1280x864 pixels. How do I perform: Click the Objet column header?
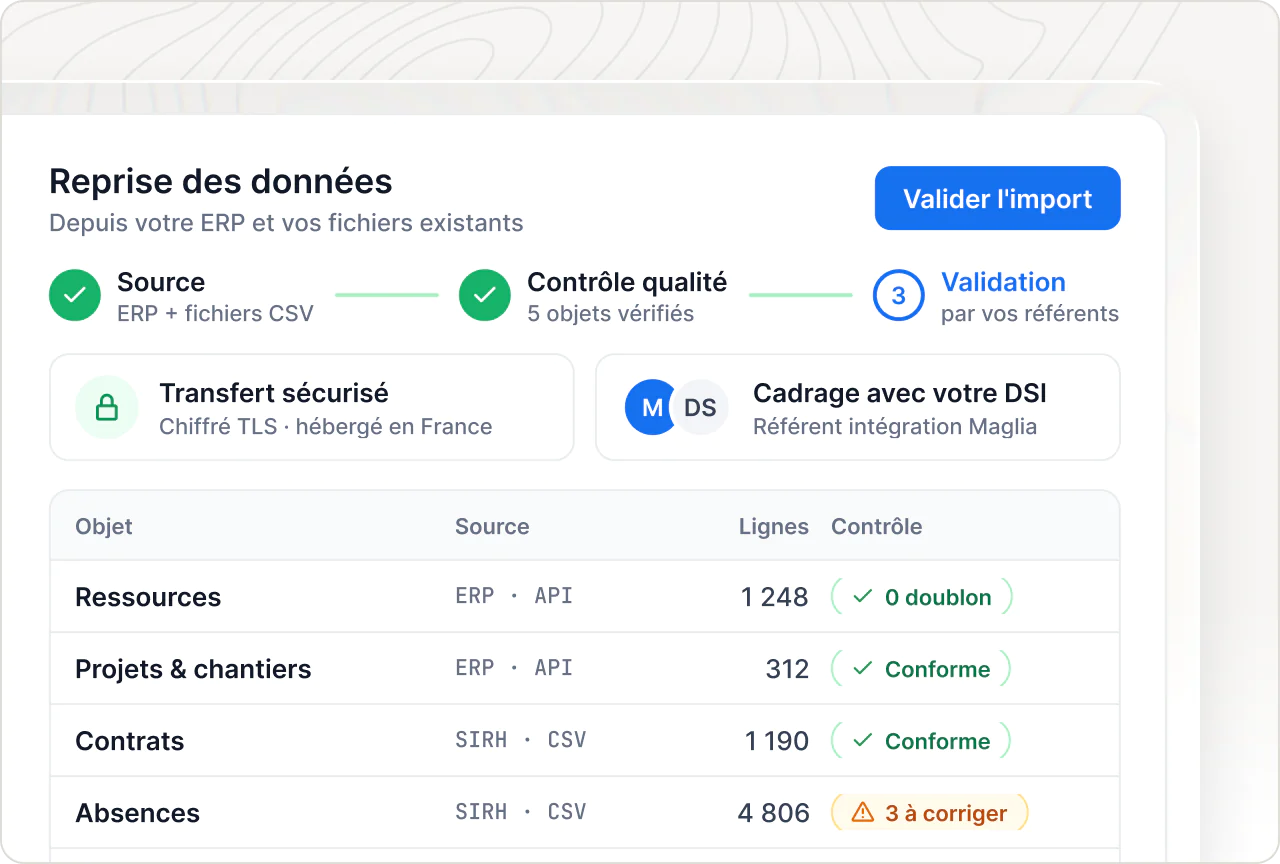(104, 526)
